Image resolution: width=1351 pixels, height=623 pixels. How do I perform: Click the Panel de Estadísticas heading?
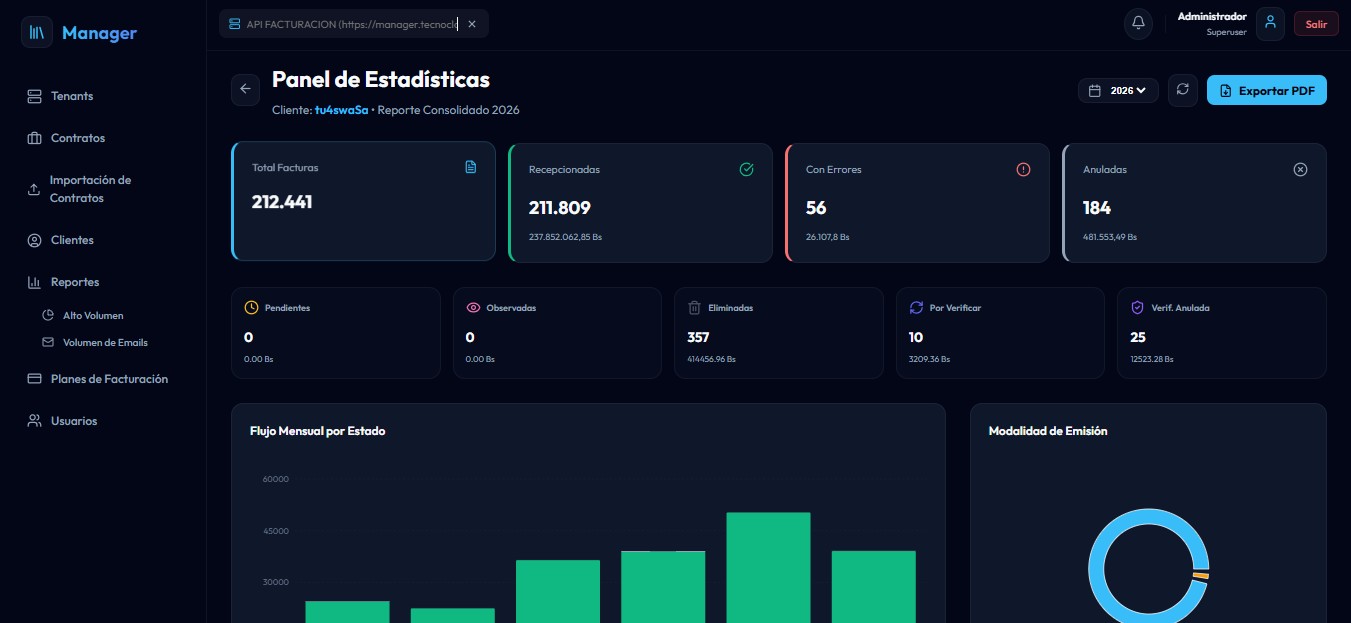point(381,79)
